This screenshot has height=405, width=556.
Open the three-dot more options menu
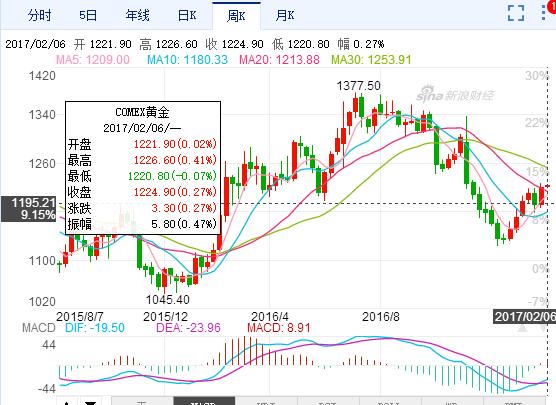click(544, 12)
